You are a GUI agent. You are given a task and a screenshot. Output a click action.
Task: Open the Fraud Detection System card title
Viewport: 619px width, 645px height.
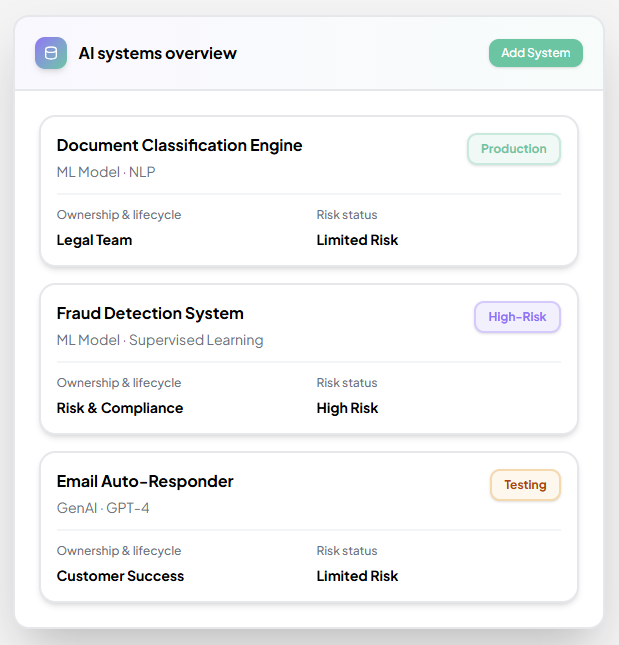point(150,313)
